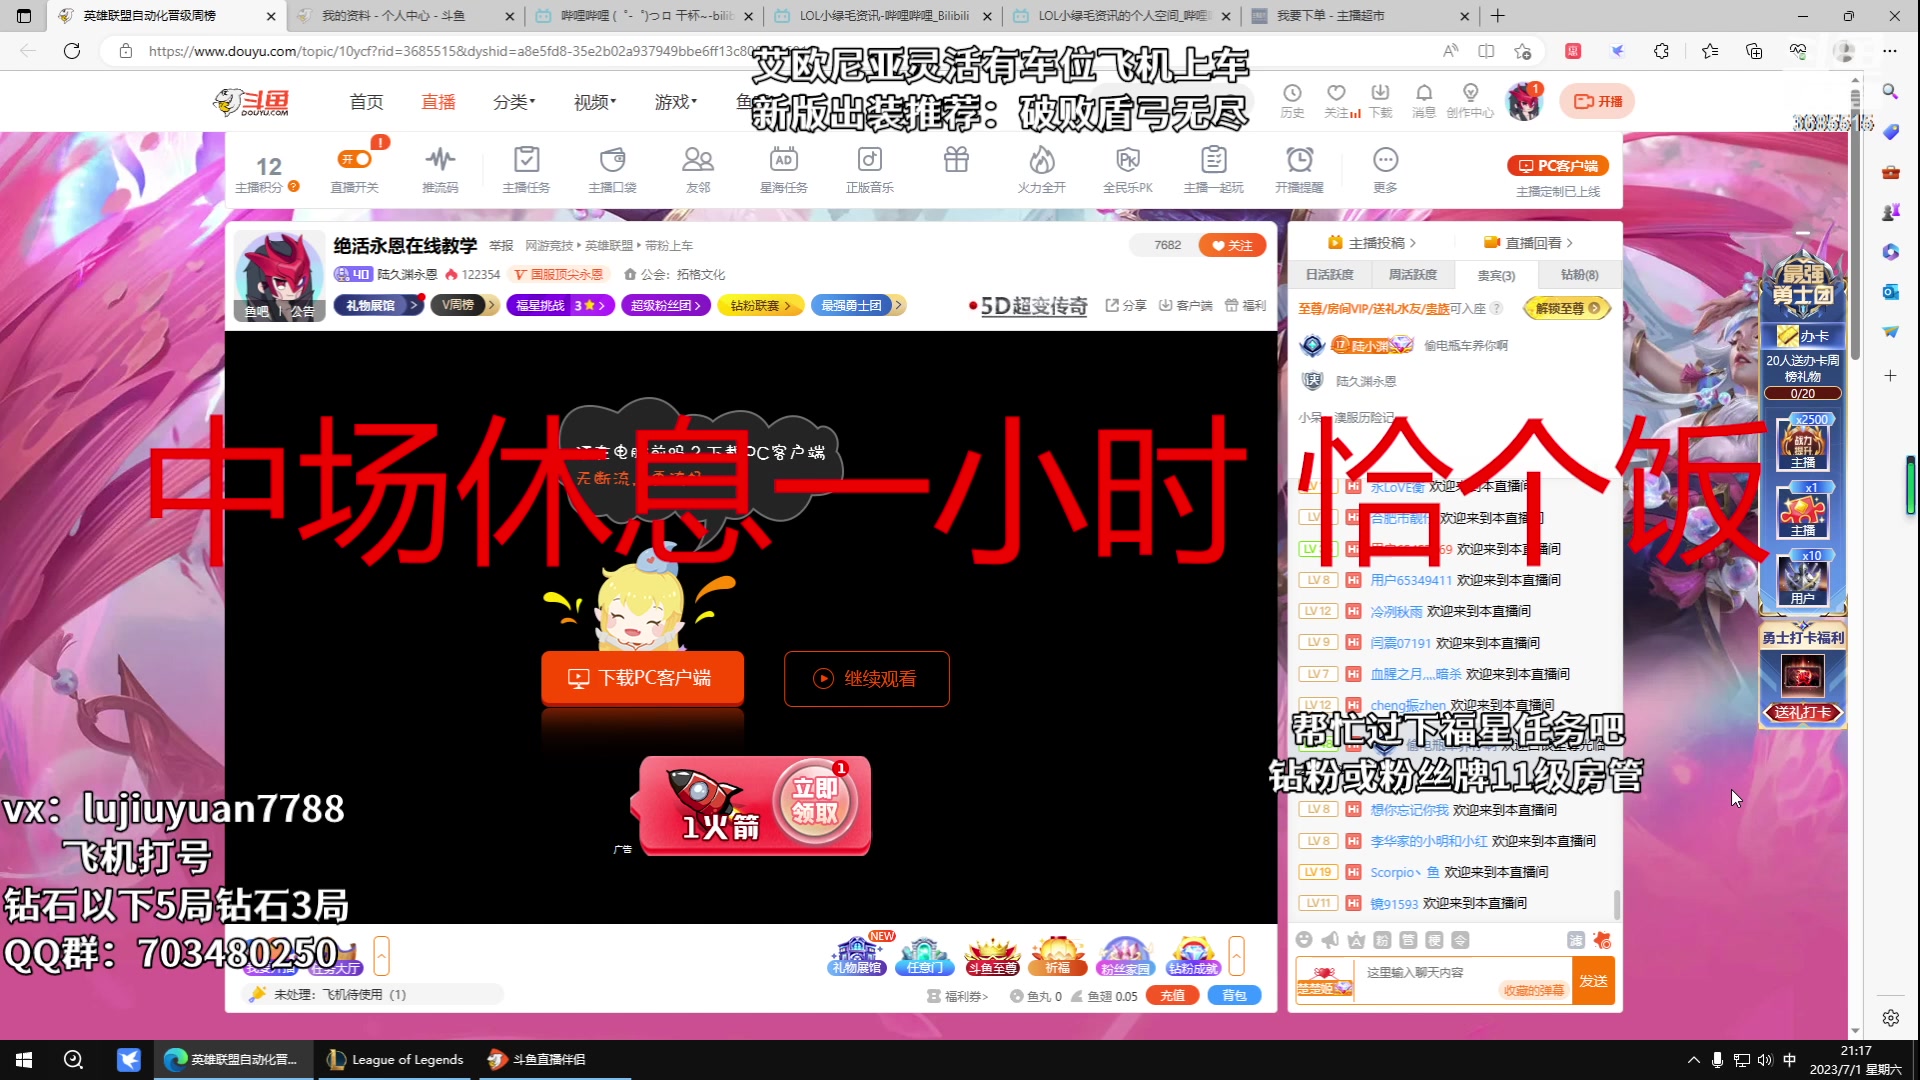Open 直播回看 stream replay
This screenshot has height=1080, width=1920.
(x=1528, y=243)
